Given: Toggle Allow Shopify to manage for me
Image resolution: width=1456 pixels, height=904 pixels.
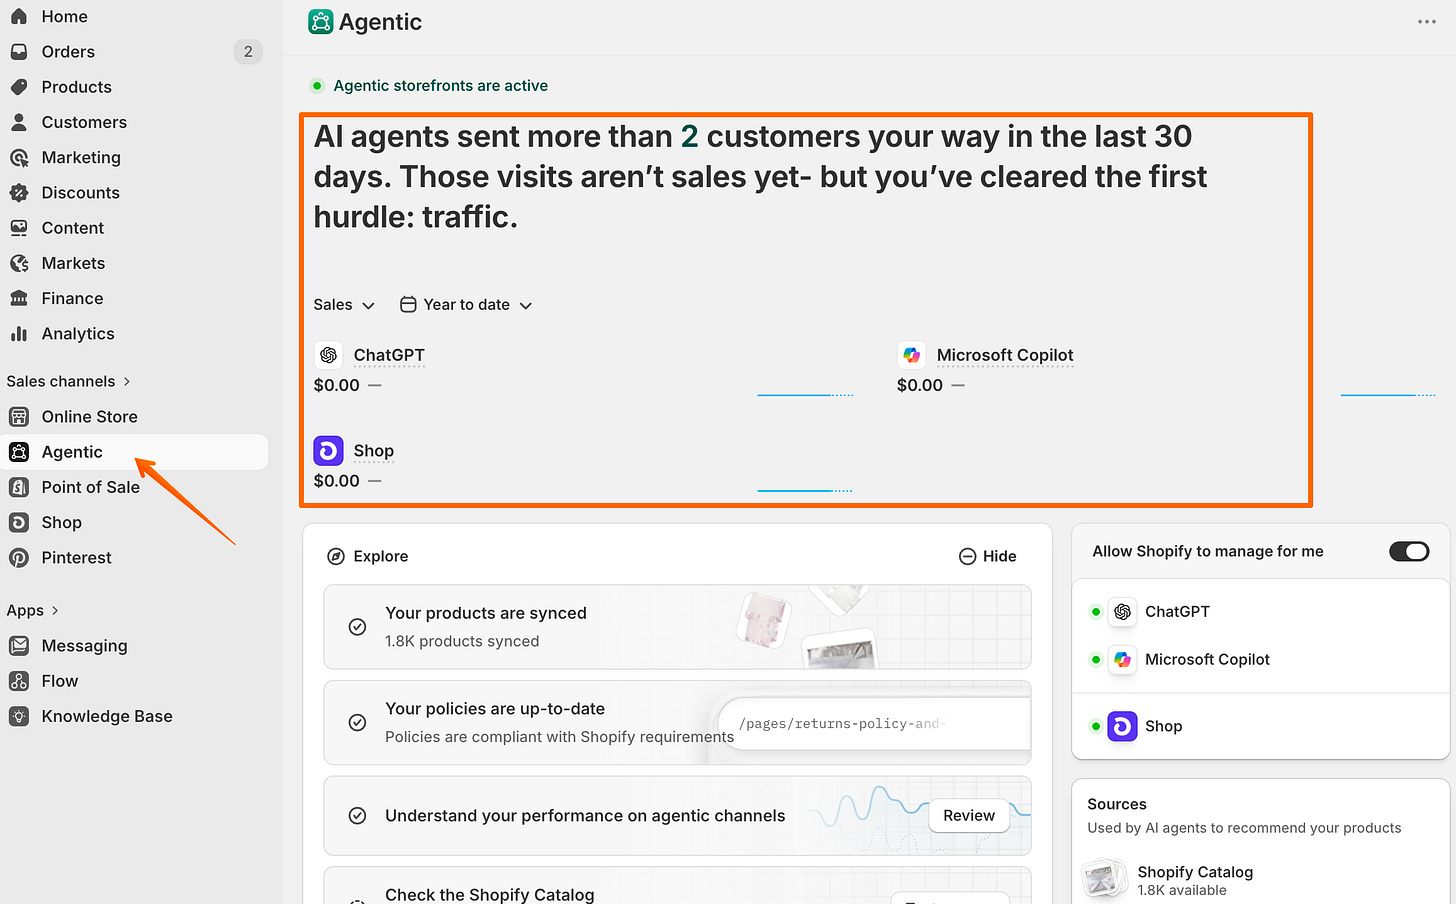Looking at the screenshot, I should [x=1409, y=552].
